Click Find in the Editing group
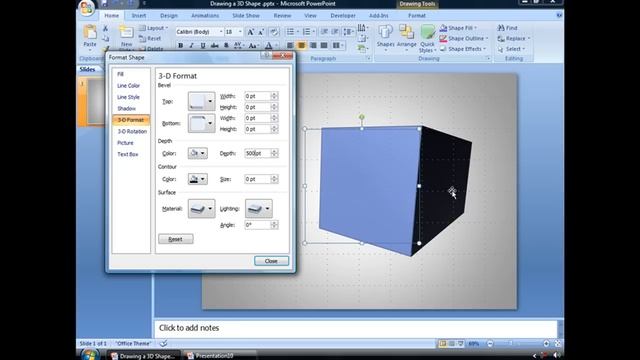Image resolution: width=640 pixels, height=360 pixels. [507, 28]
